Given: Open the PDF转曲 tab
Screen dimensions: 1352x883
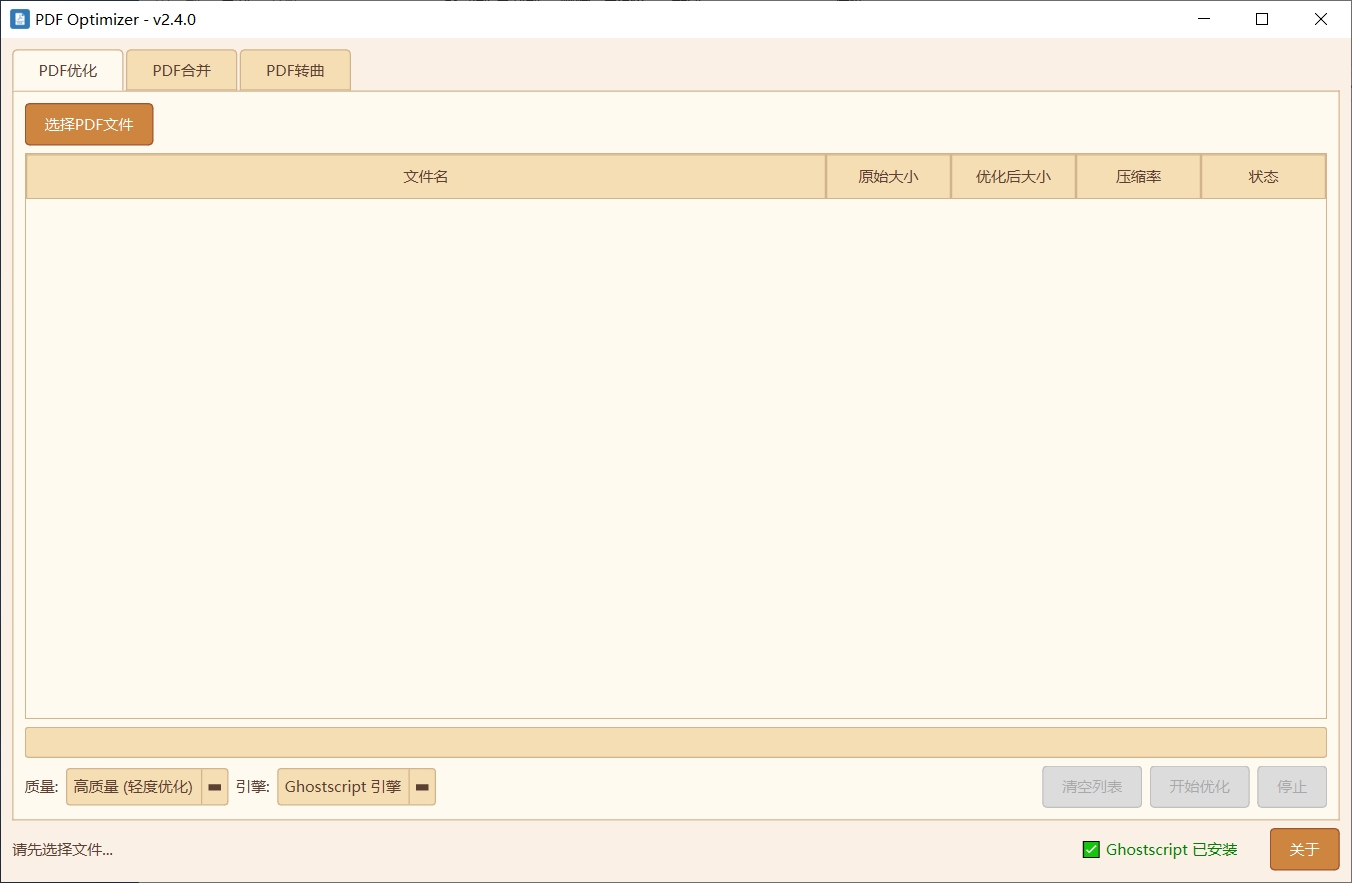Looking at the screenshot, I should (x=295, y=71).
